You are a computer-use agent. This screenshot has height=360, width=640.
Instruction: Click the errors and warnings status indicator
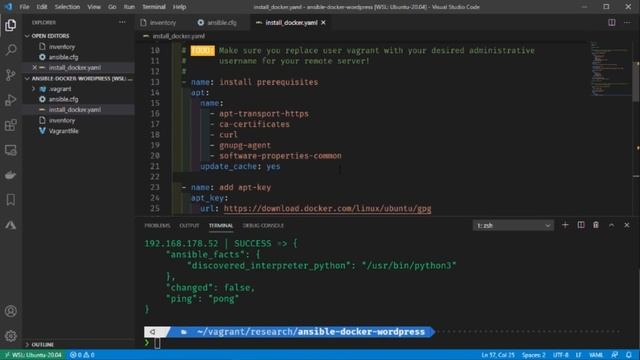(x=82, y=355)
